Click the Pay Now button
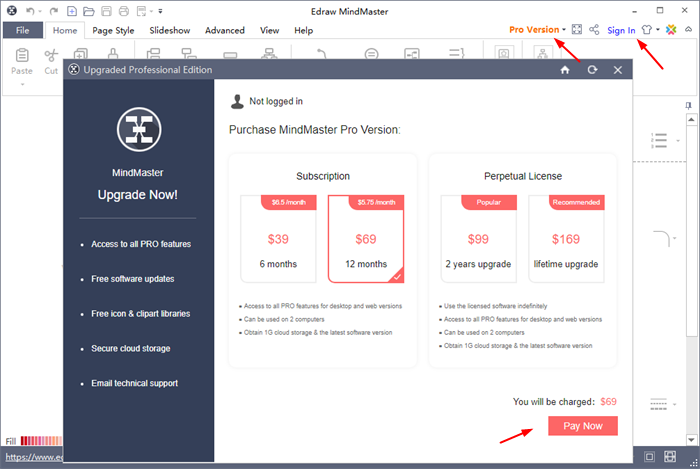This screenshot has height=469, width=700. 583,426
